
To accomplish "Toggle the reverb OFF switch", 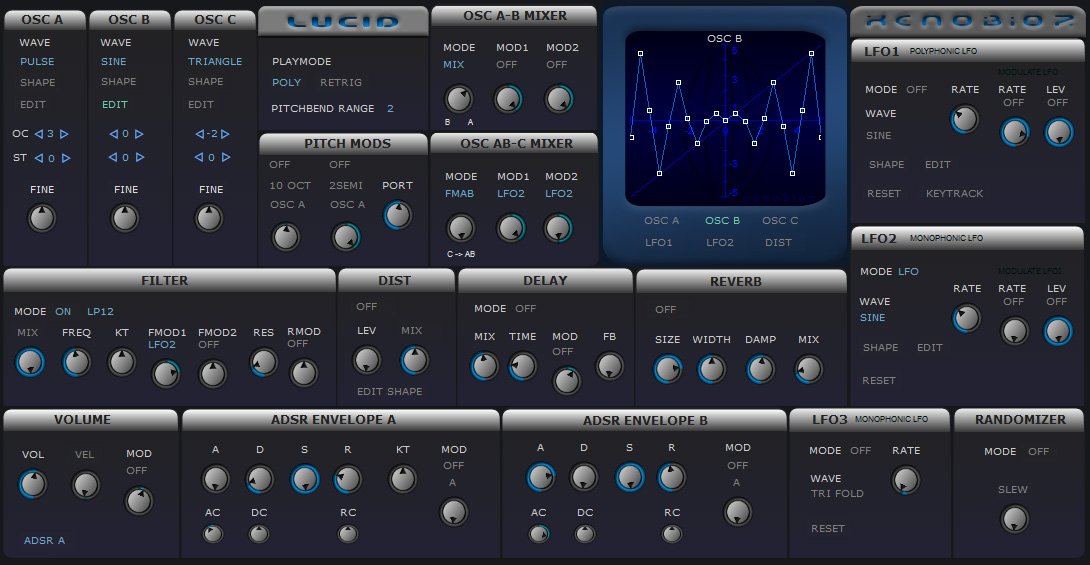I will [665, 309].
